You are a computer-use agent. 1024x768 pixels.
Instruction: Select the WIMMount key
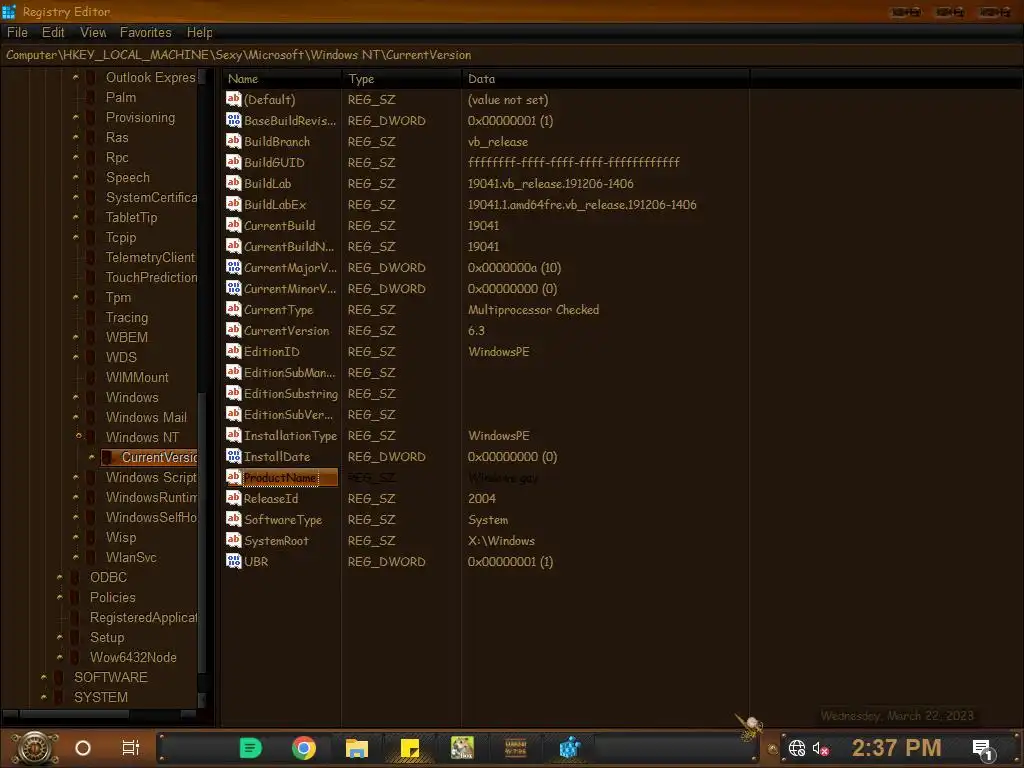pos(137,377)
